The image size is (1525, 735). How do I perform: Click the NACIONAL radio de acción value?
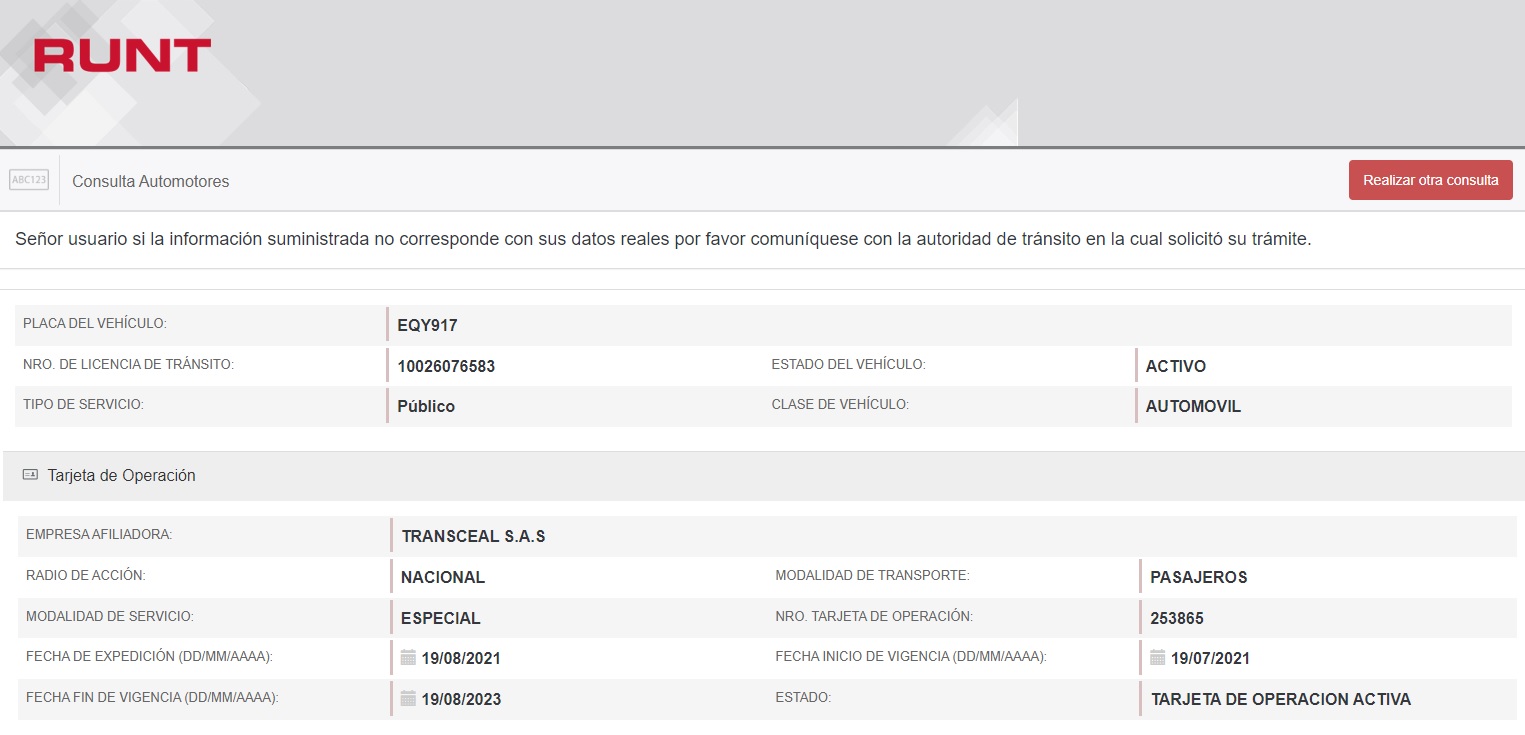tap(443, 577)
